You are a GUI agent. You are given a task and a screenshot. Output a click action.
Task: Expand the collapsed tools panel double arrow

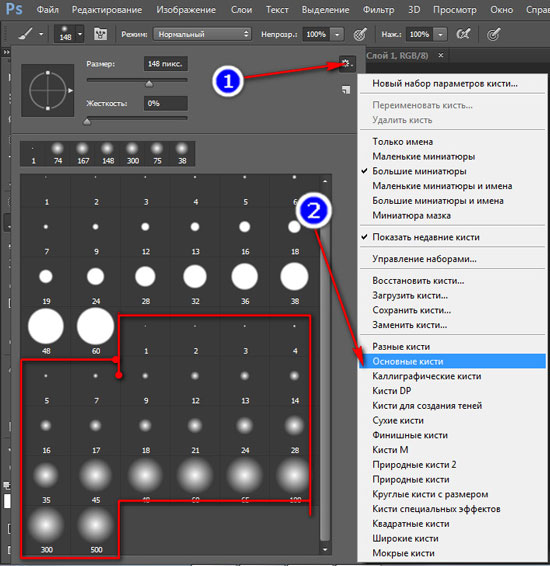point(6,52)
